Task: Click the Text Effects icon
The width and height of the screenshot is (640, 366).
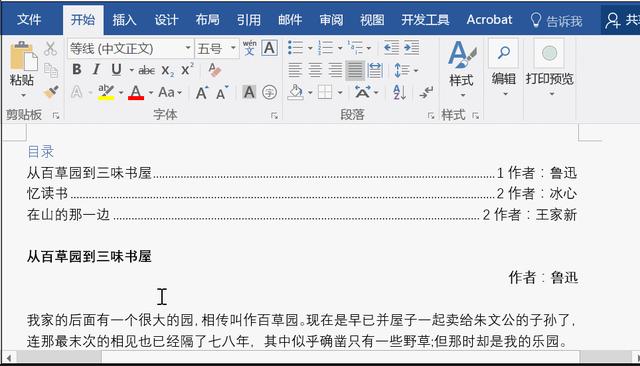Action: [77, 92]
